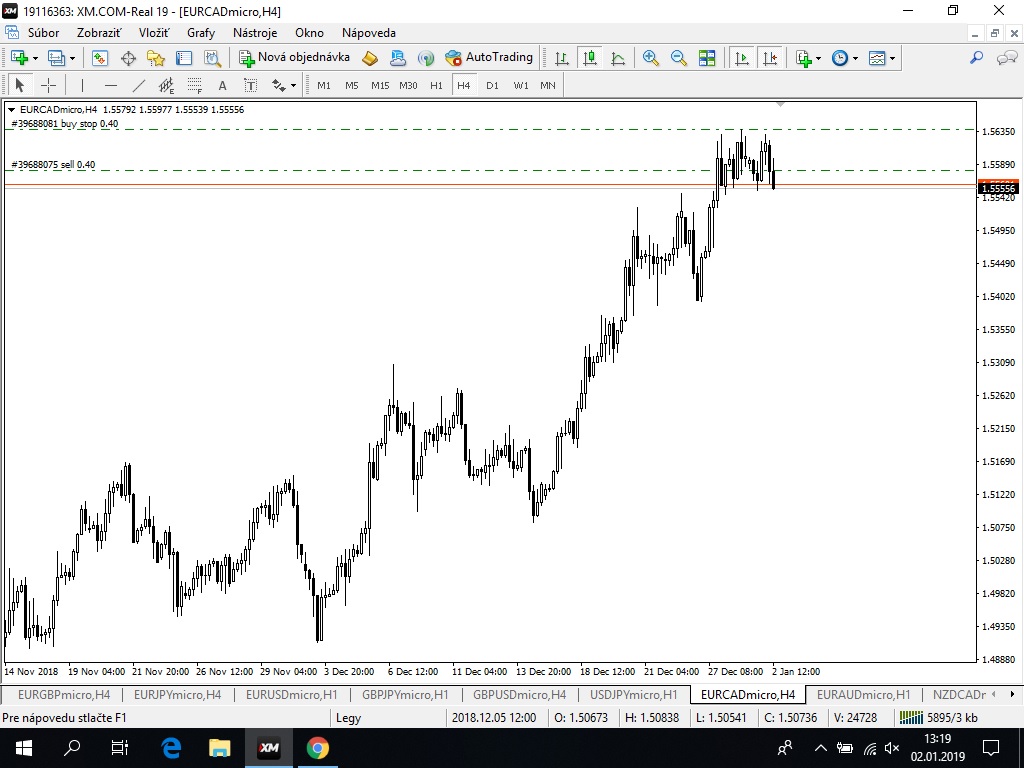Insert Fibonacci retracement tool
Screen dimensions: 1024x768
coord(195,85)
